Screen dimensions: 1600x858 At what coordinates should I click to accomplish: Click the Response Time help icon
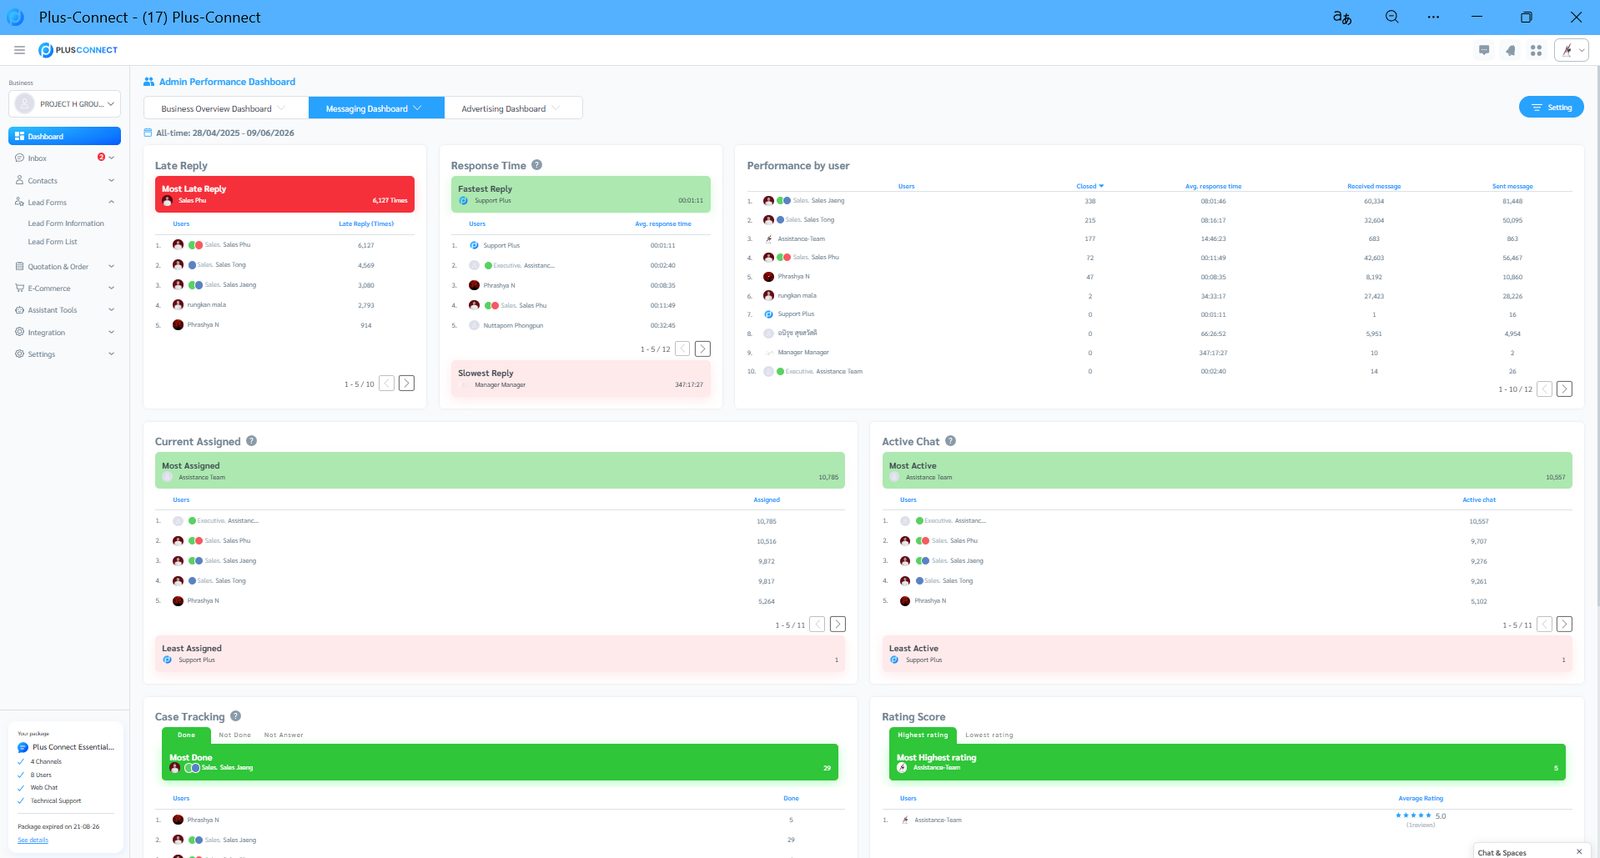click(537, 165)
